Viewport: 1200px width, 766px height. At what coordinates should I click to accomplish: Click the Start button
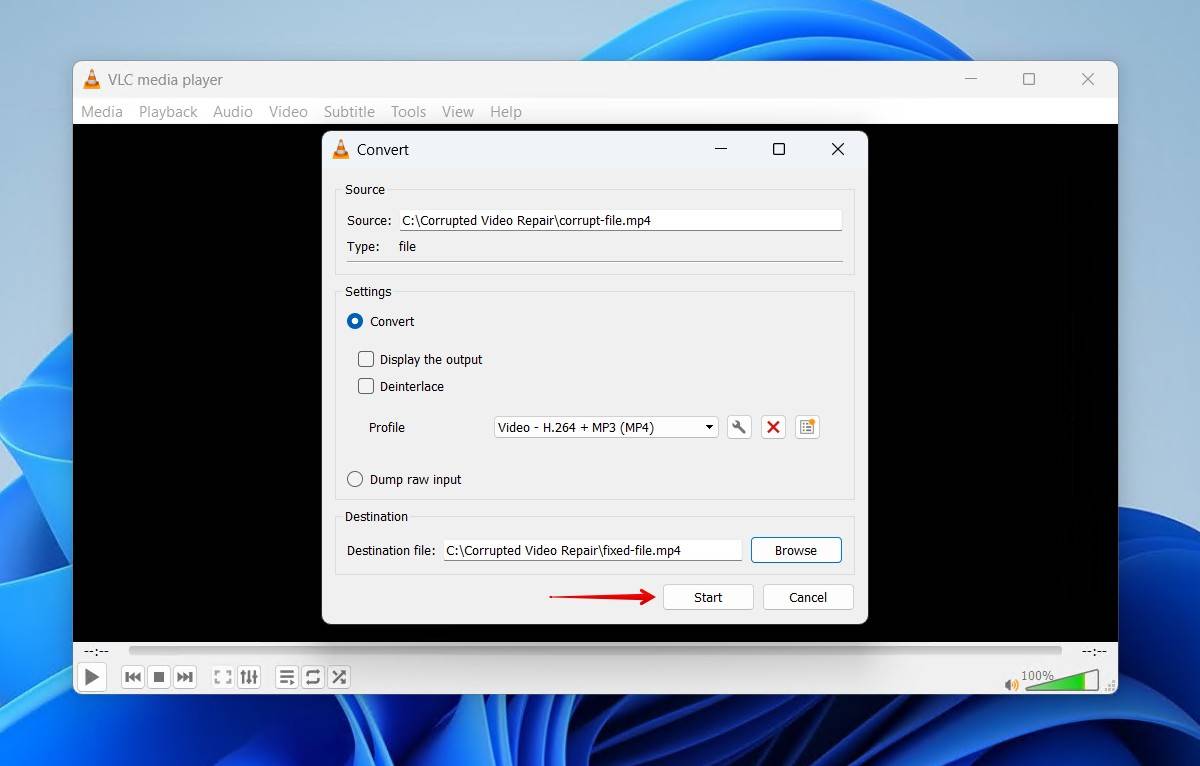click(x=708, y=597)
